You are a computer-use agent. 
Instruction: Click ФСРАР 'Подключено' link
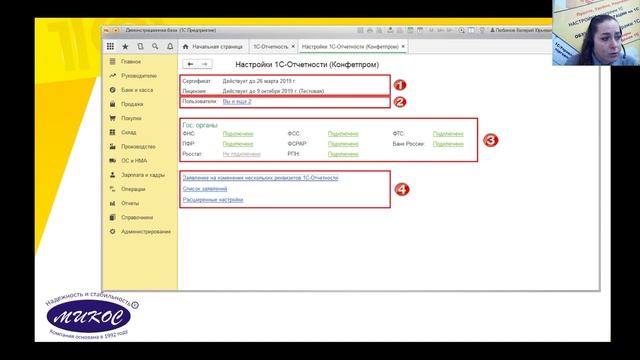click(x=343, y=144)
